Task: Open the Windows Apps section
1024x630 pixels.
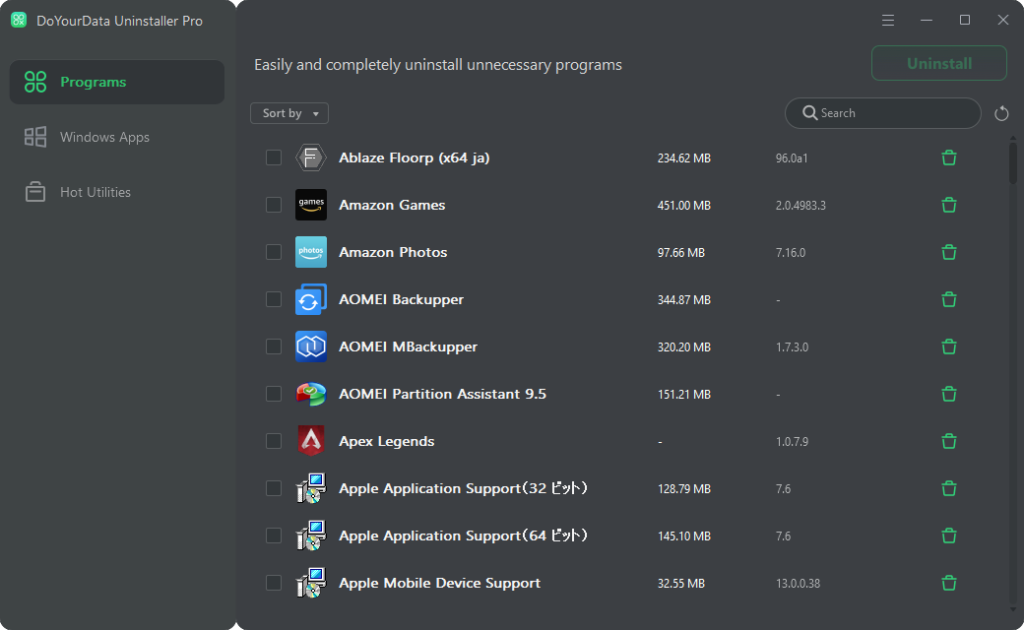Action: [x=117, y=137]
